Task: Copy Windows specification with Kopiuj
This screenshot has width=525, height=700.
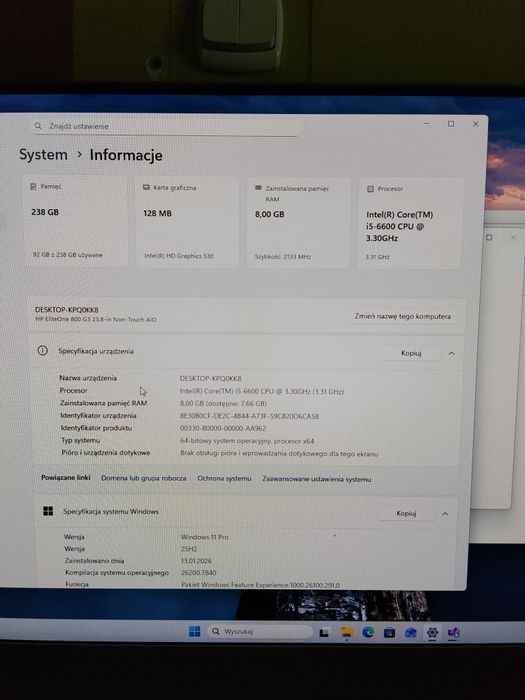Action: [406, 513]
